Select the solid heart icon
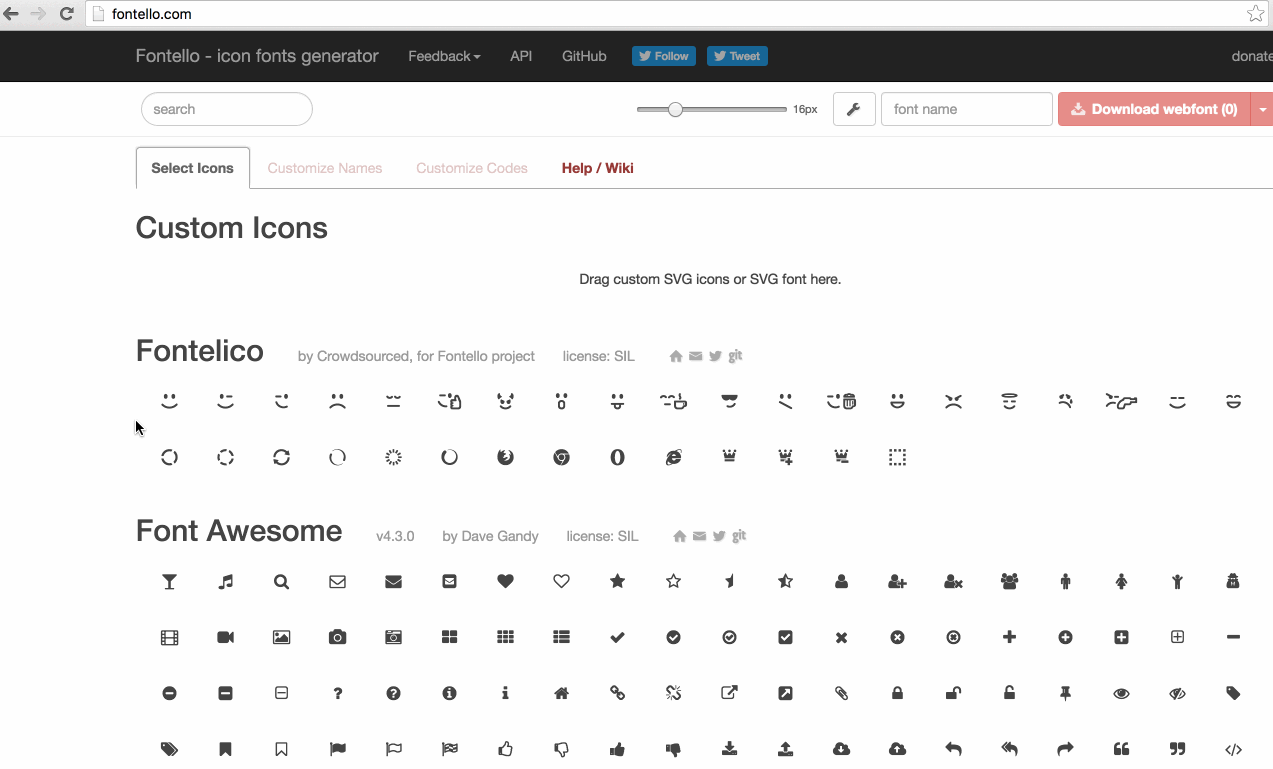 click(x=506, y=581)
